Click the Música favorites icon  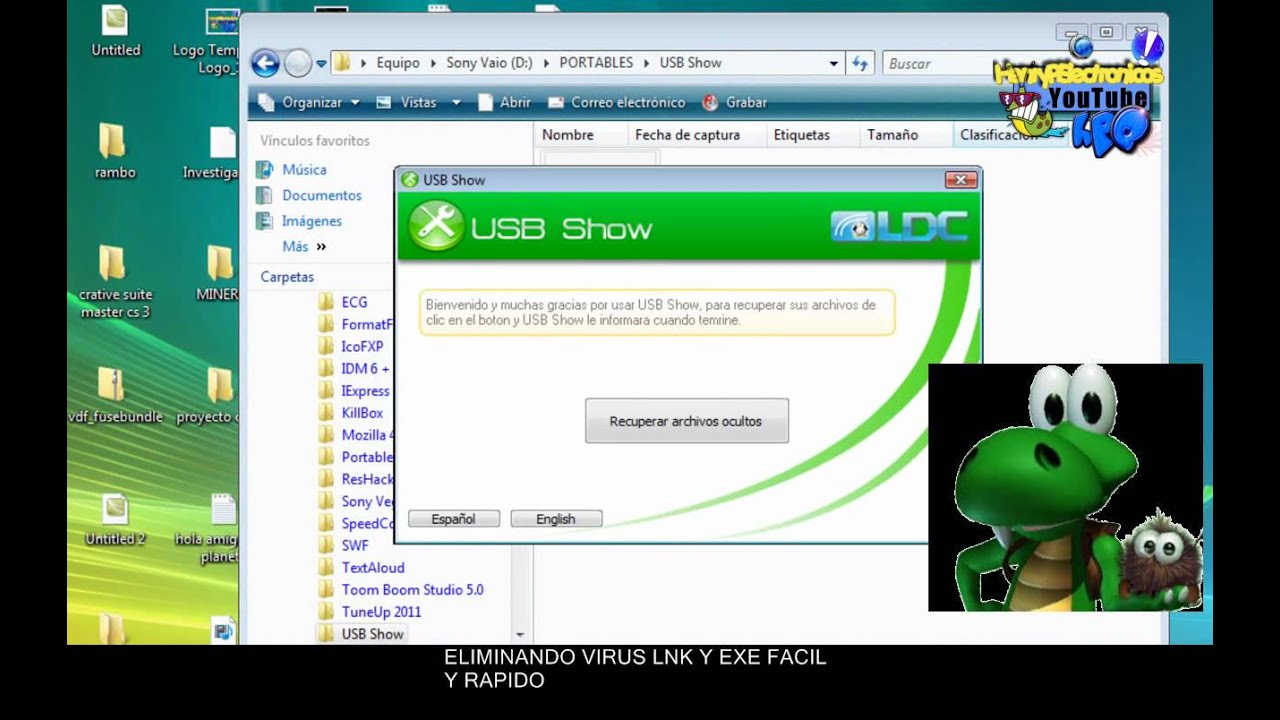[265, 170]
